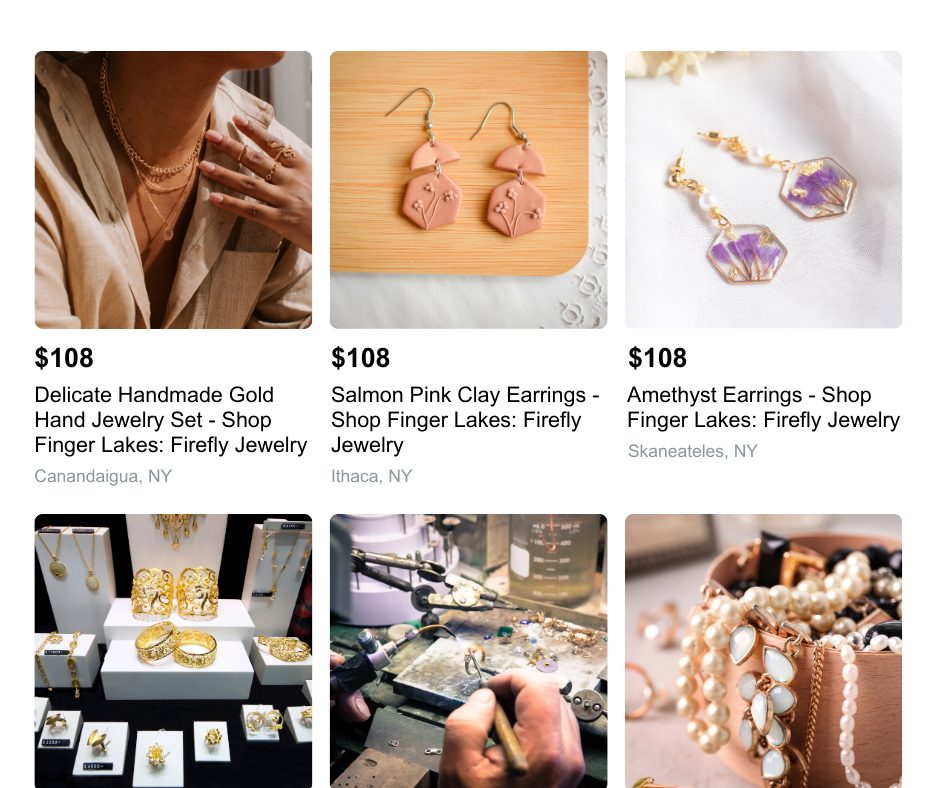Click the Canandaigua, NY location text
Screen dimensions: 940x788
[x=103, y=476]
